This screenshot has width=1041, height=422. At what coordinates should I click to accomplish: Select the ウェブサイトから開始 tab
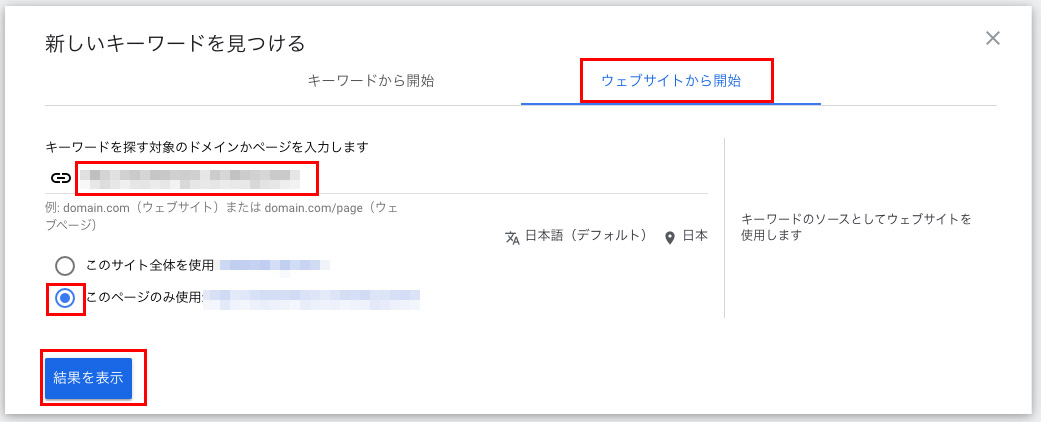click(671, 81)
